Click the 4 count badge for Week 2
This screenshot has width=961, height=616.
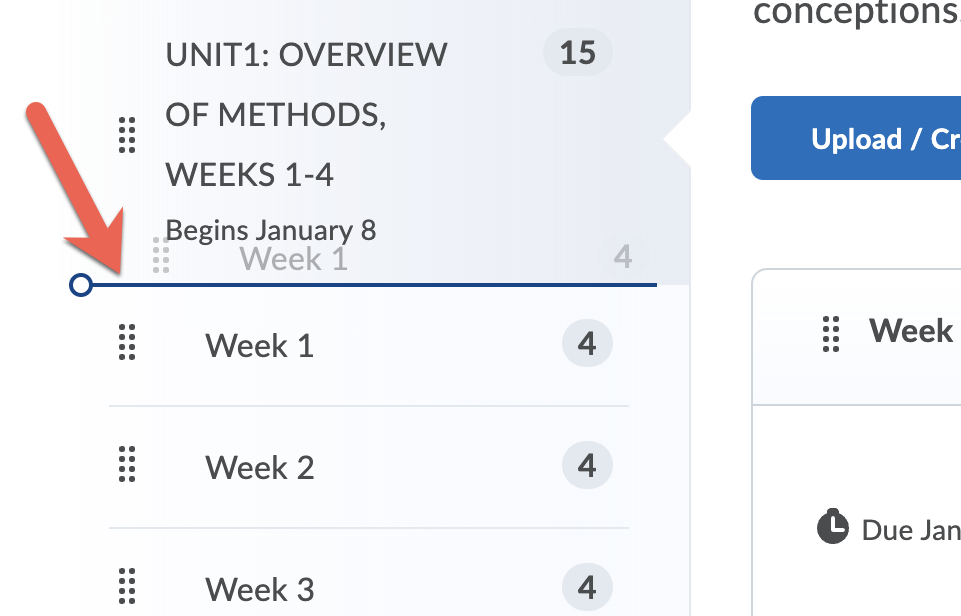pos(587,466)
